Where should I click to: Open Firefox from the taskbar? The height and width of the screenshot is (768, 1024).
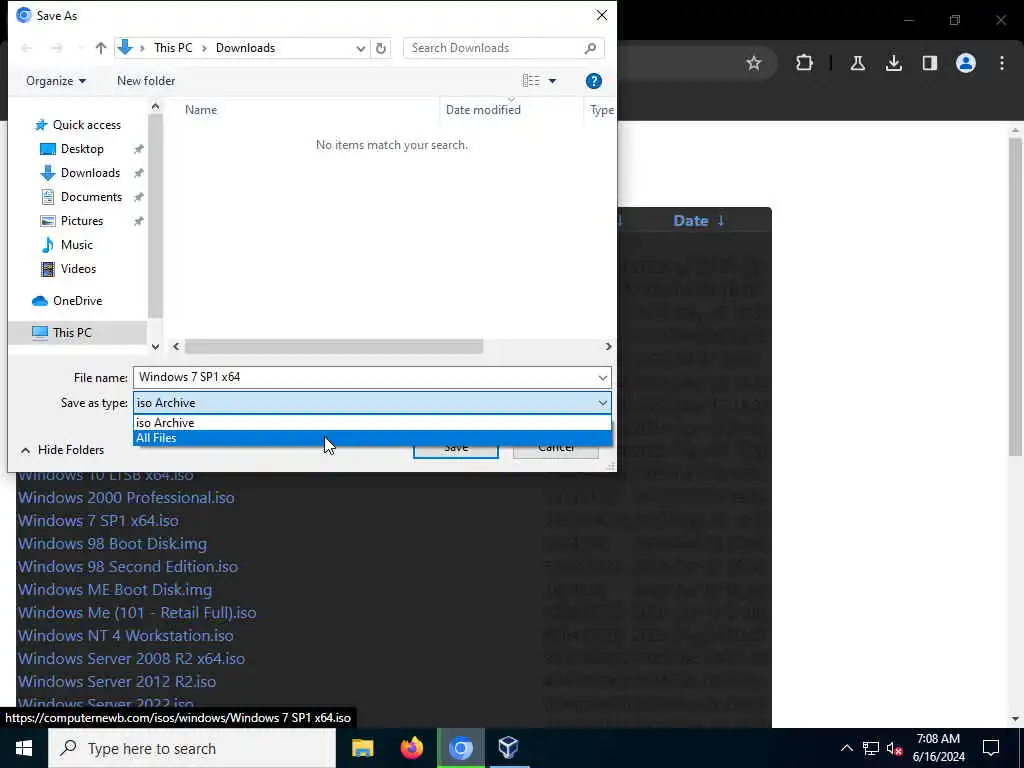point(411,748)
